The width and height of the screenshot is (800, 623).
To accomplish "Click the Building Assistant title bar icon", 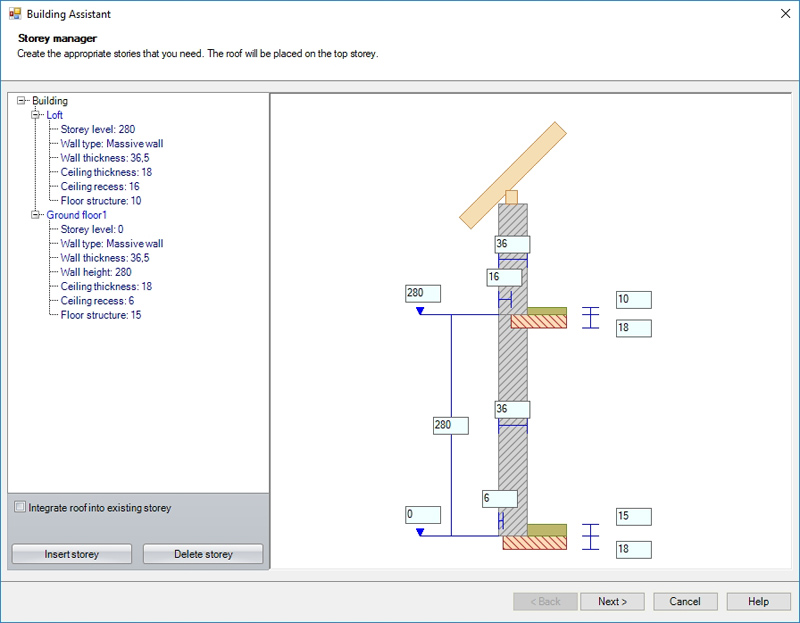I will point(15,15).
